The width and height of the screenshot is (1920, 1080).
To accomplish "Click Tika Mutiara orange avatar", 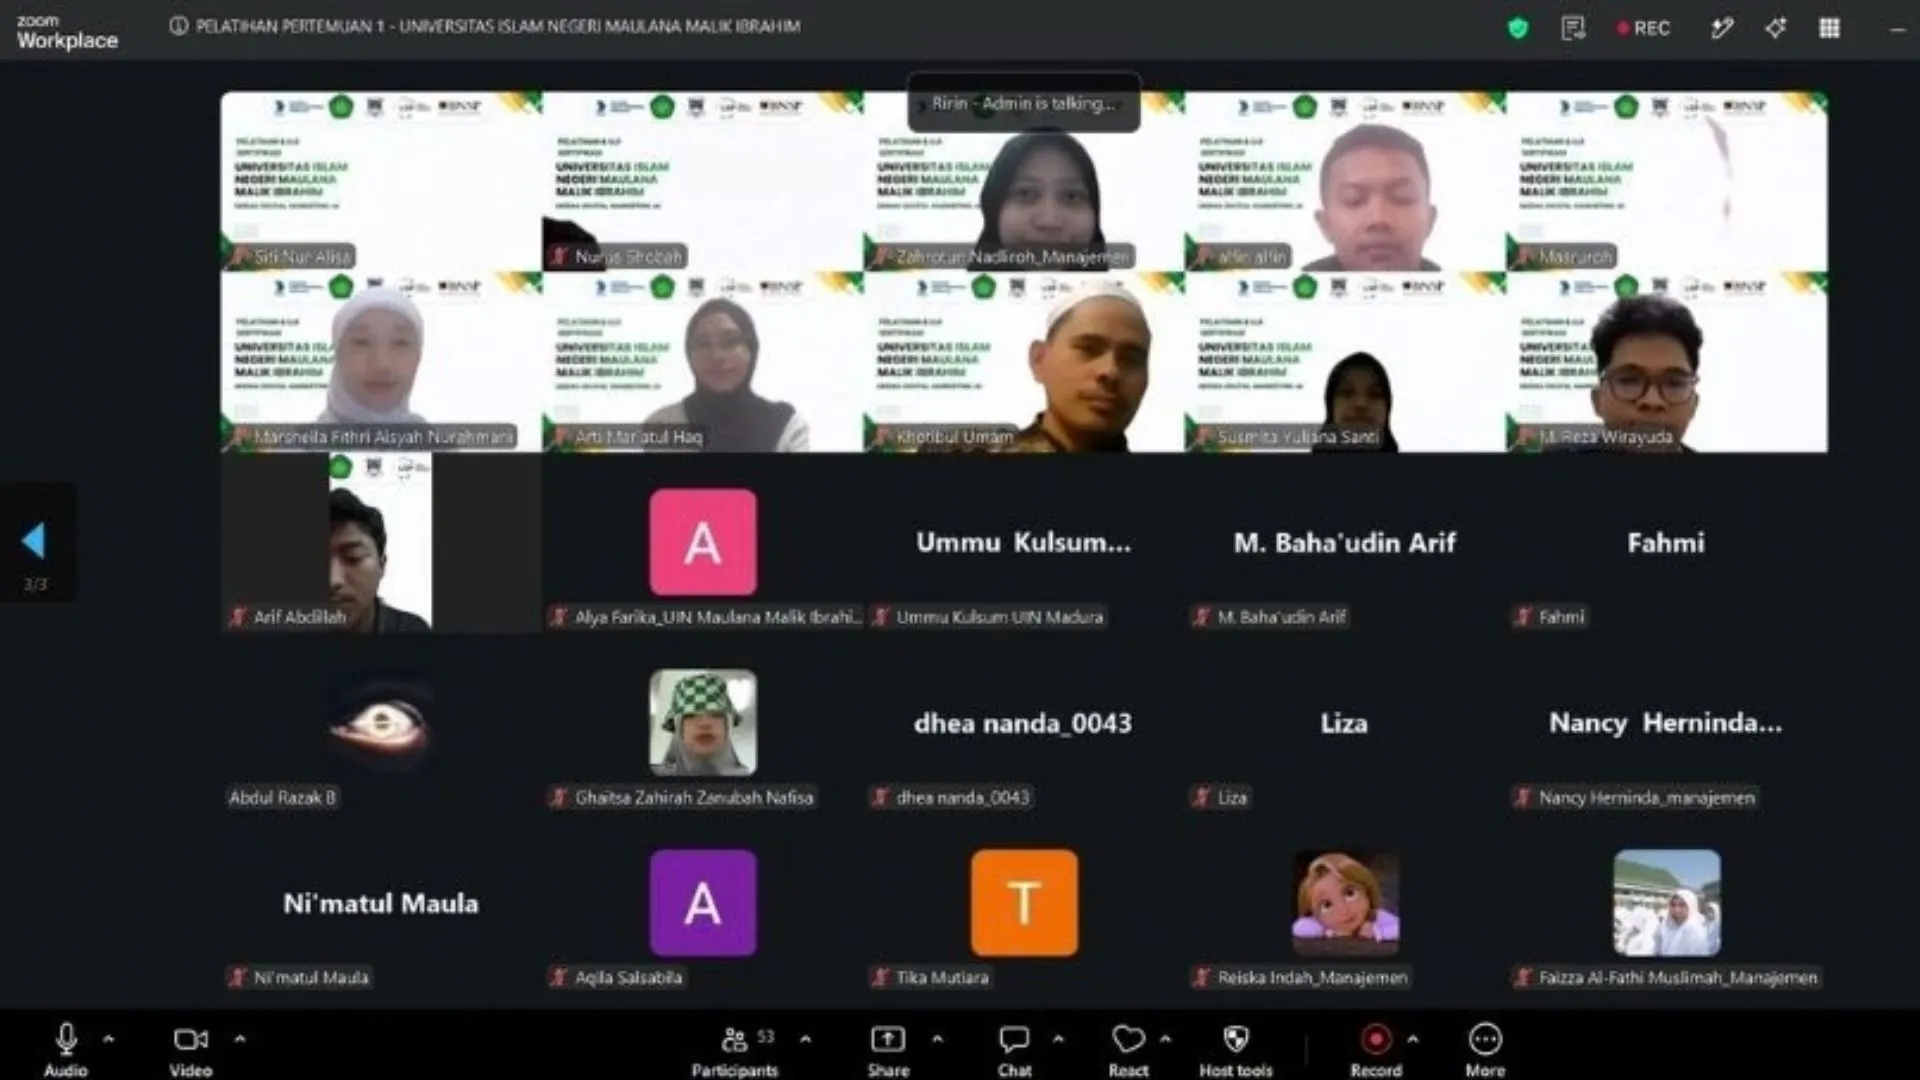I will [x=1024, y=903].
